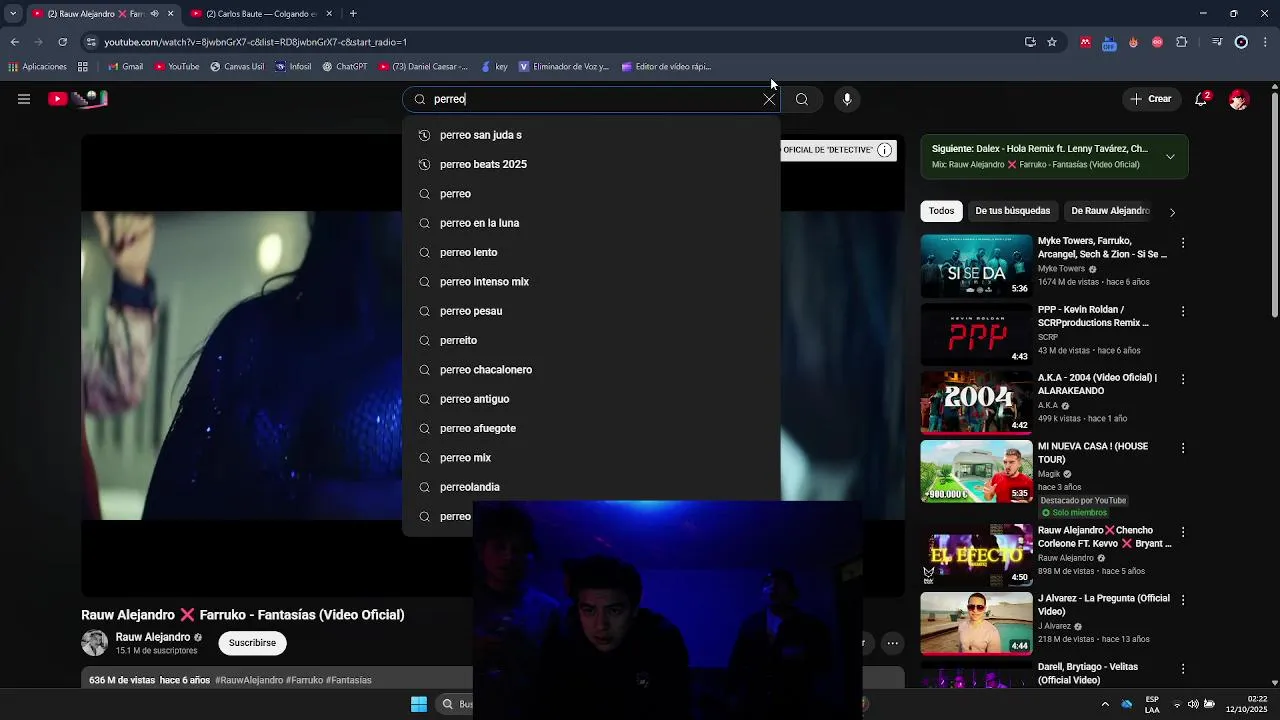Show info for 'Oficial de Detective' card
1280x720 pixels.
pyautogui.click(x=884, y=150)
